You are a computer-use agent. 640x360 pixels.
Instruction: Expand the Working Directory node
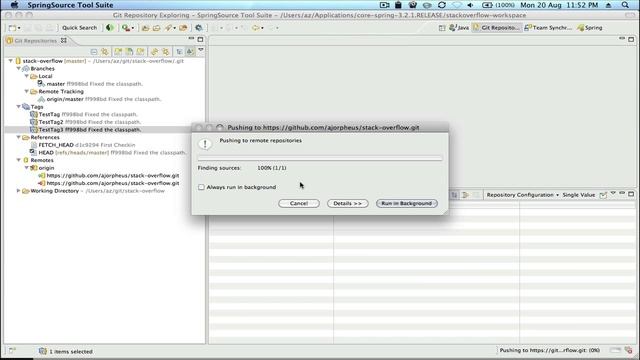pos(18,191)
